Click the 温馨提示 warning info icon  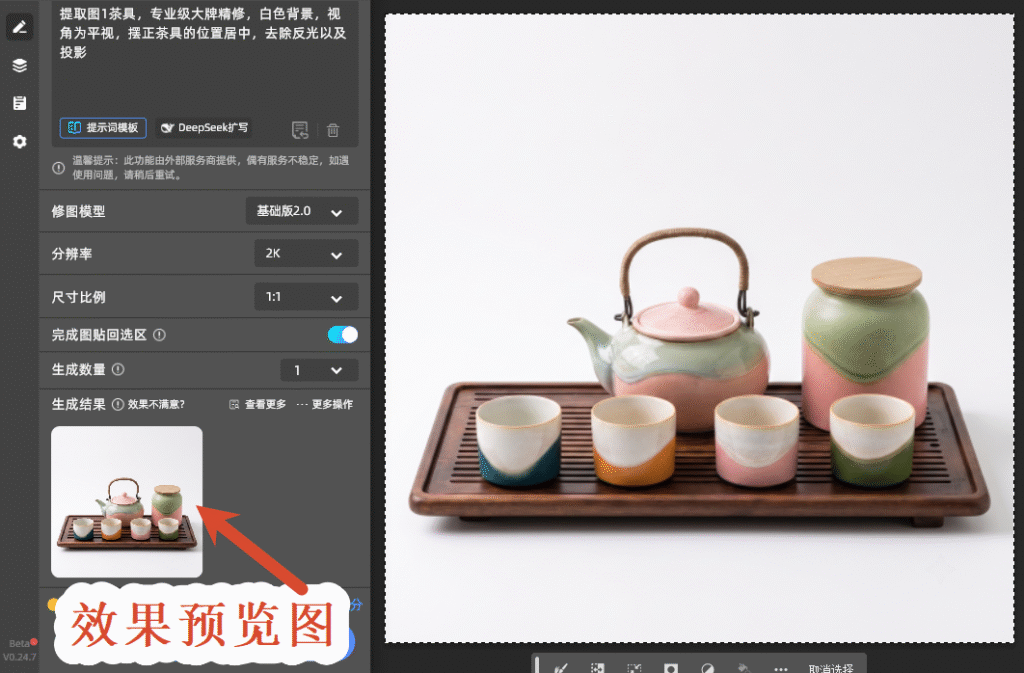point(58,168)
